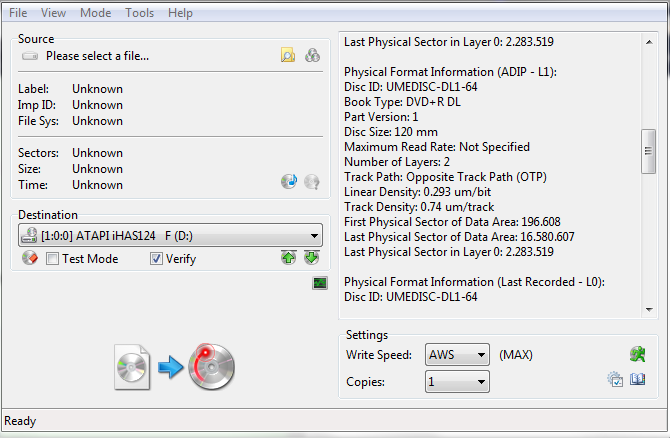Play the source audio with the music disc icon

coord(289,182)
